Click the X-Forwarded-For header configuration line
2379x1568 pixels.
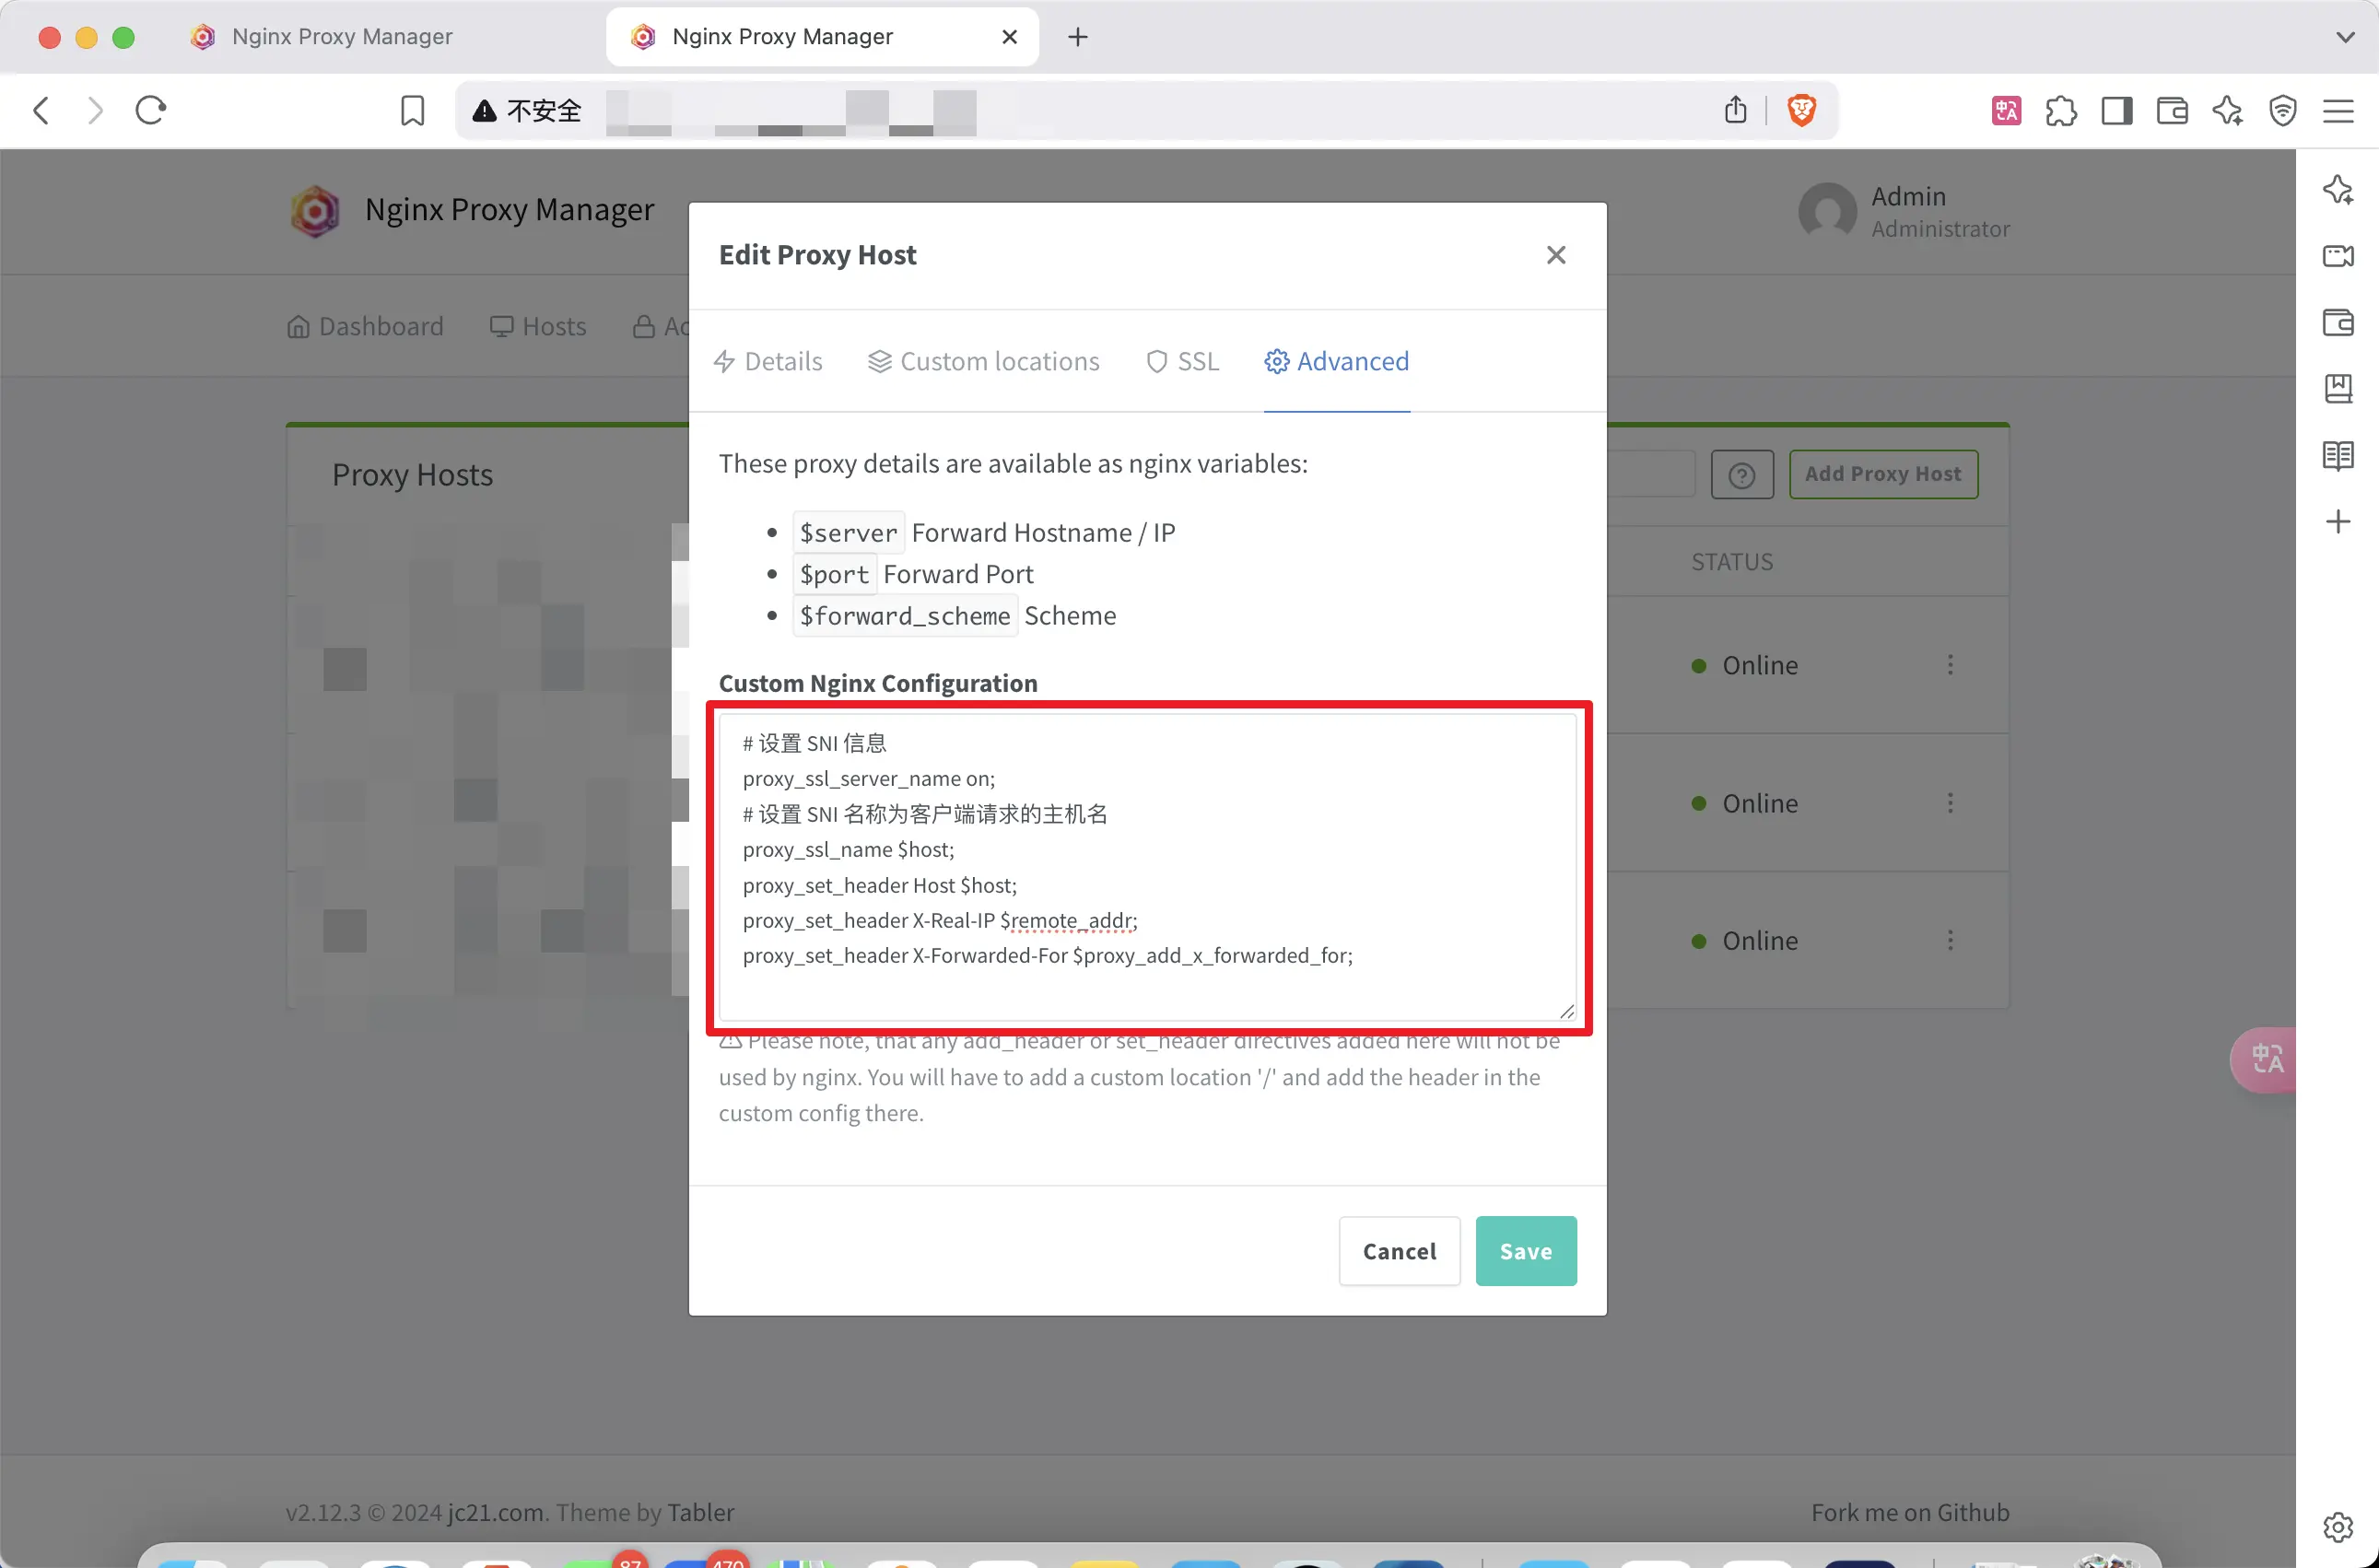(x=1047, y=956)
